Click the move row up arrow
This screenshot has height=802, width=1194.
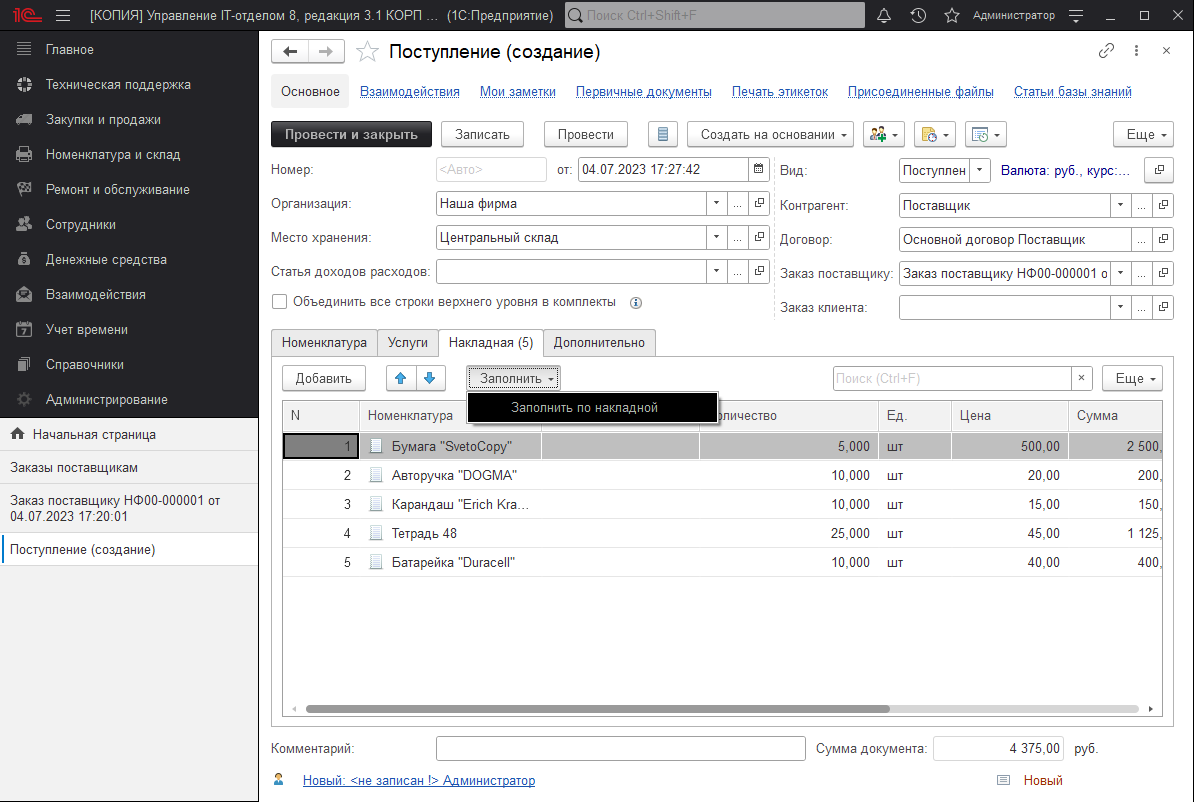click(x=401, y=378)
